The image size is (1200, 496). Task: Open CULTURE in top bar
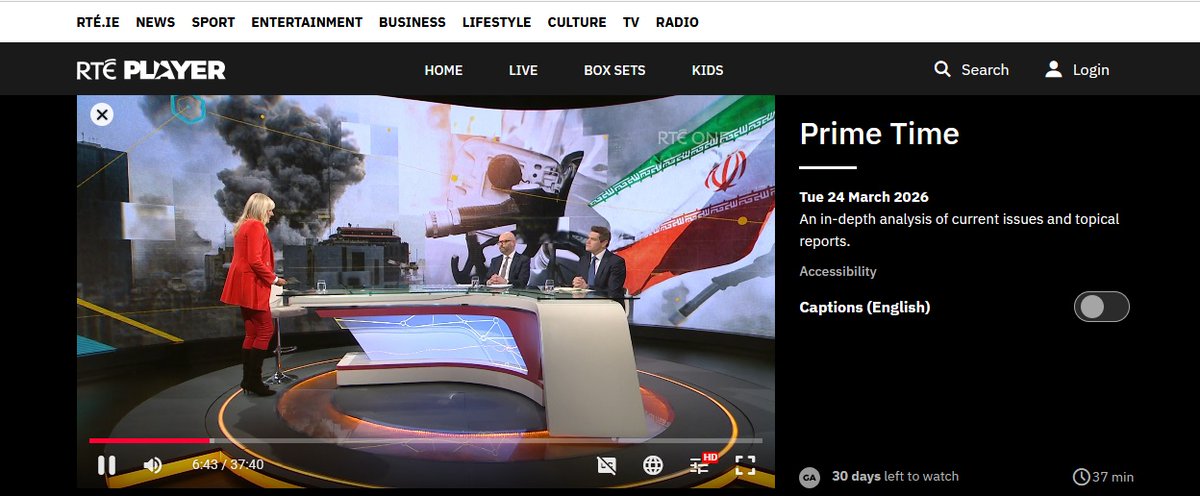577,22
